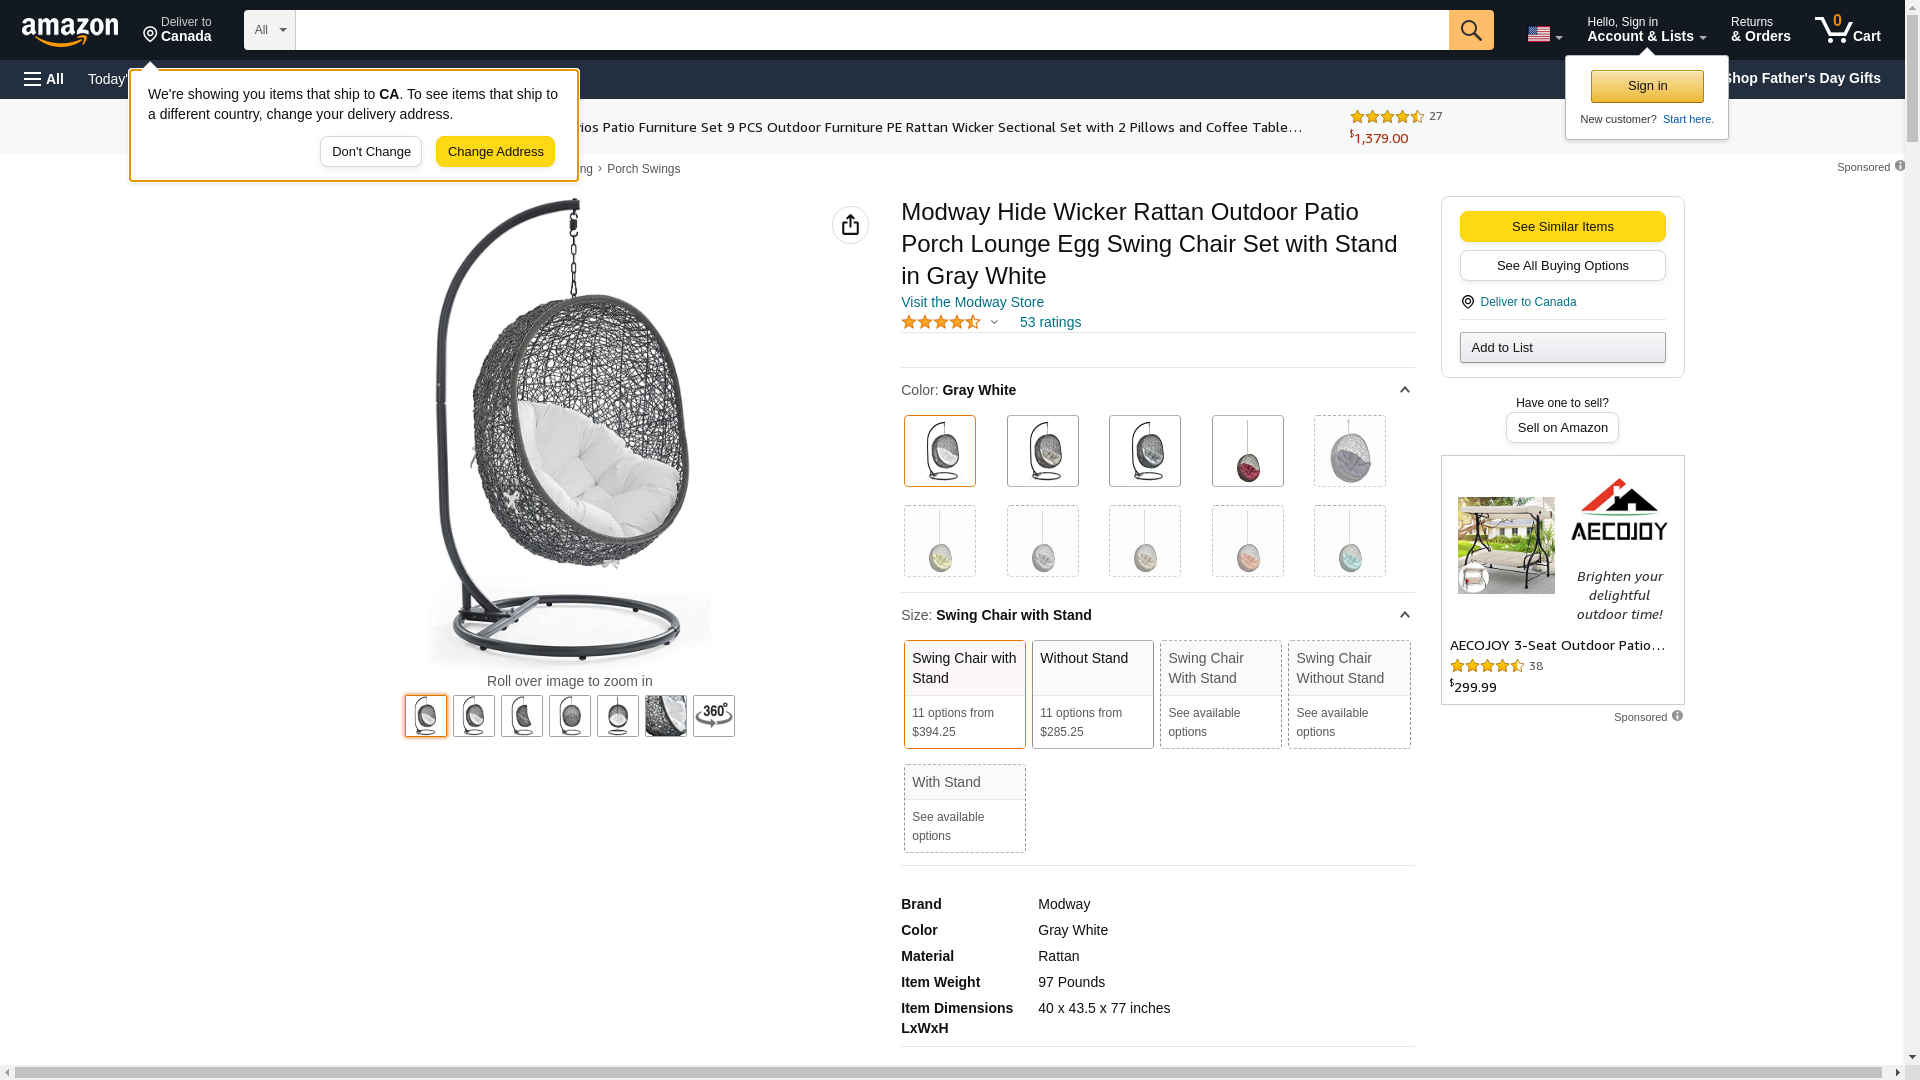Open the 360° view thumbnail

714,716
